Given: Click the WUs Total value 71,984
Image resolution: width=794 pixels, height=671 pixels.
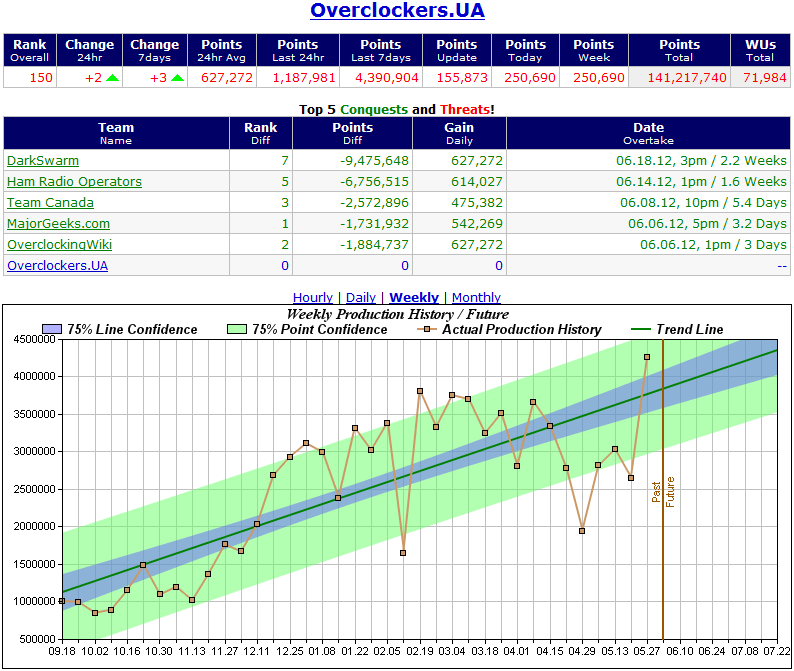Looking at the screenshot, I should pyautogui.click(x=765, y=77).
